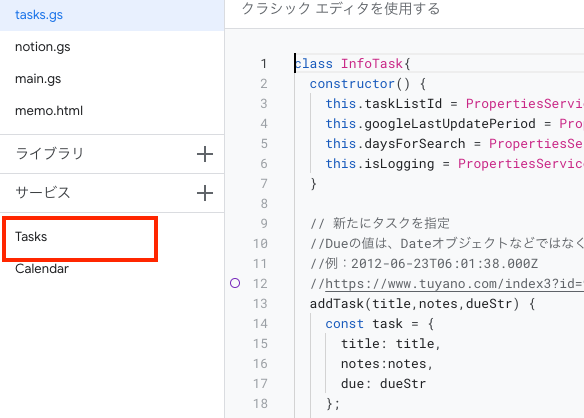Click daysForSearch on line 5
The width and height of the screenshot is (584, 418).
point(415,144)
